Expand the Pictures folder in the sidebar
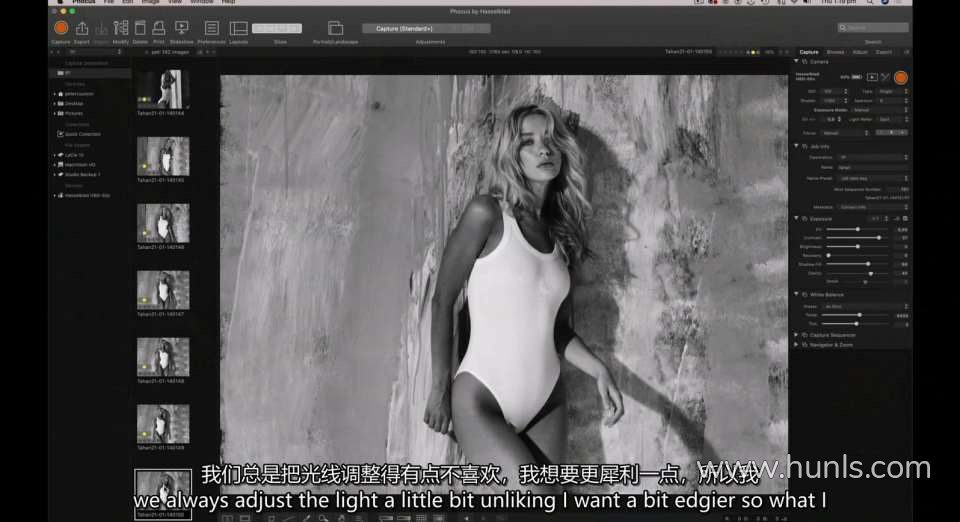 (54, 113)
